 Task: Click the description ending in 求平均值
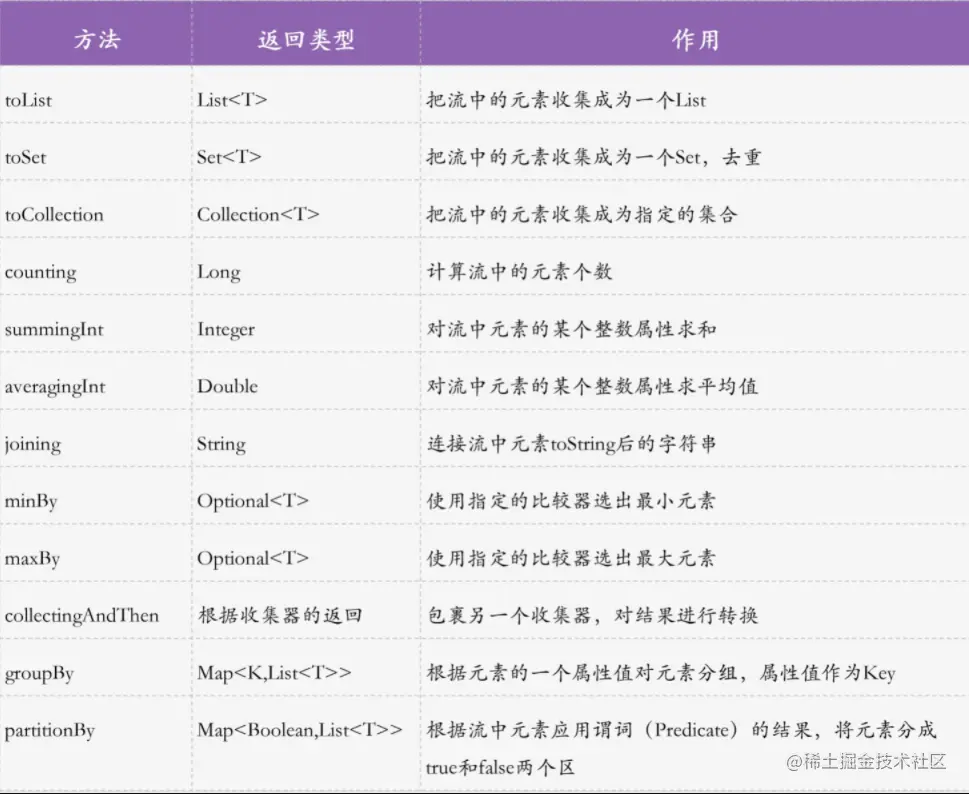point(592,387)
